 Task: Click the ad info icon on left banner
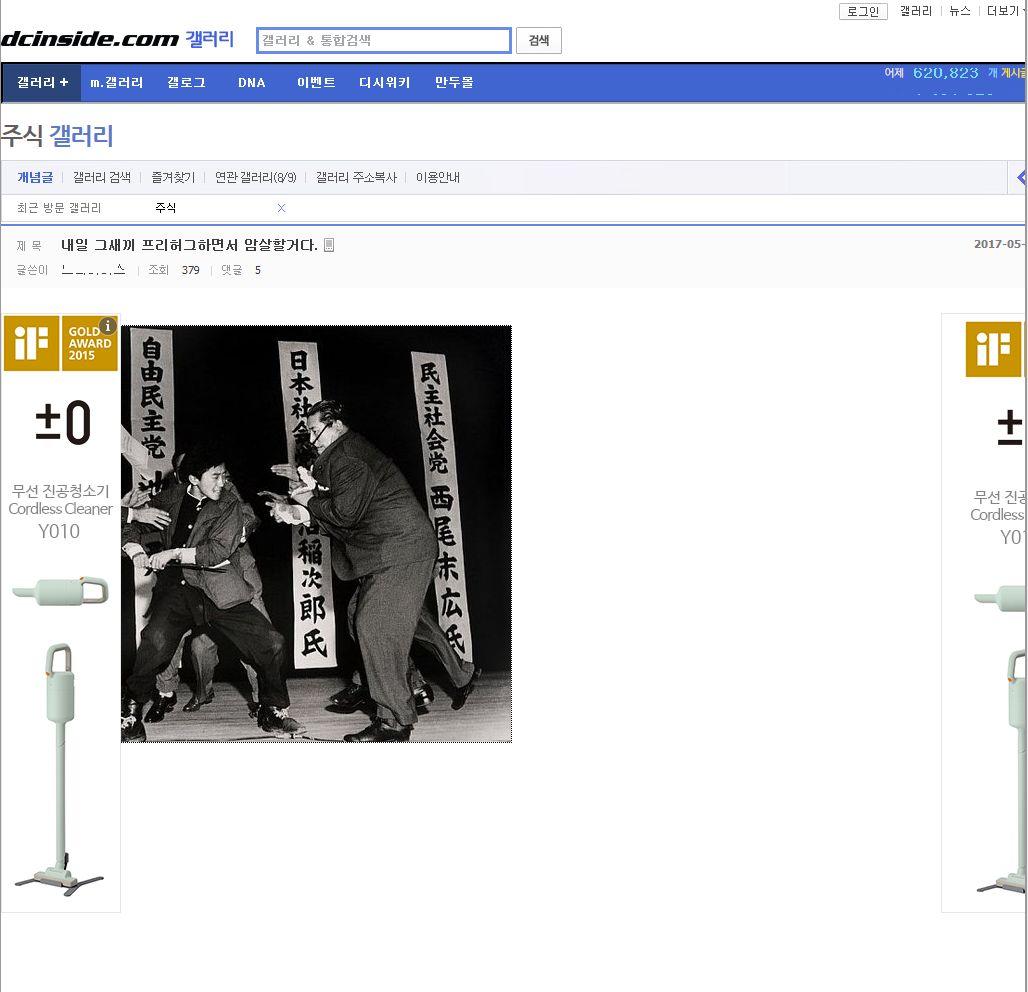108,326
